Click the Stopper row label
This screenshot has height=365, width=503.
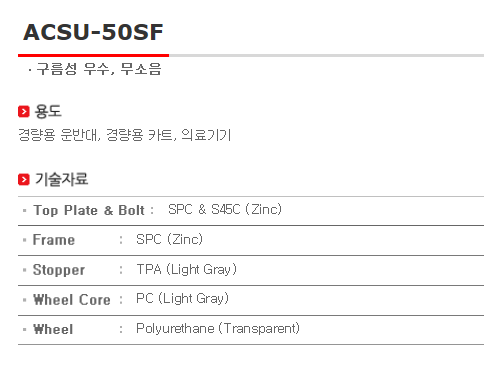(59, 270)
